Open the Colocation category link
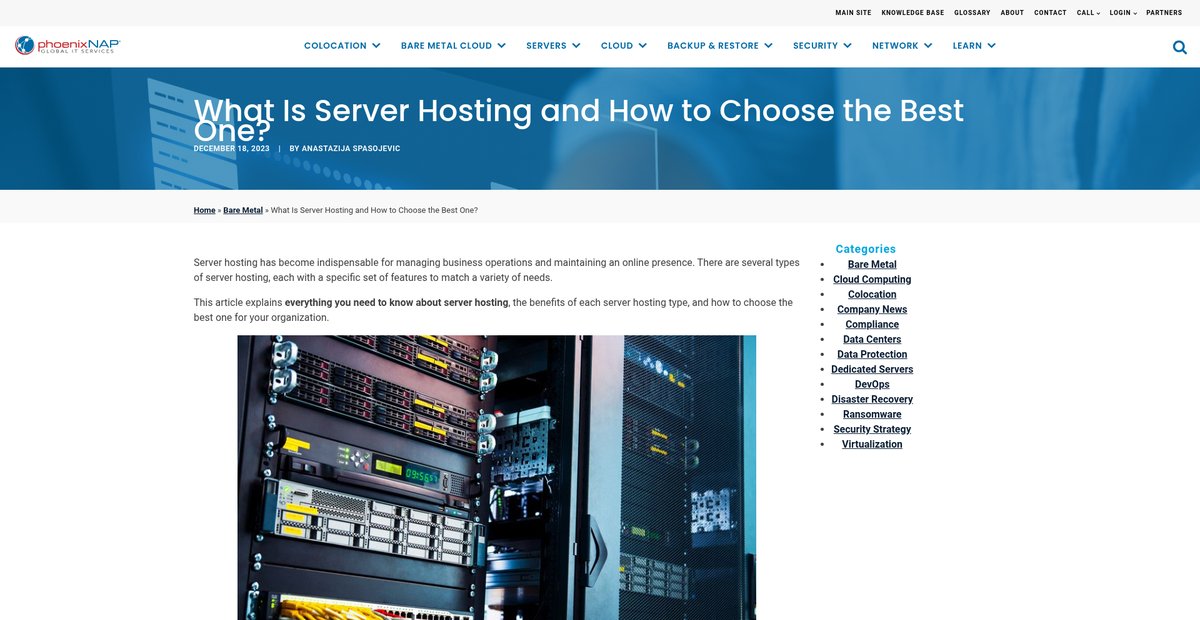This screenshot has width=1200, height=620. (x=872, y=294)
